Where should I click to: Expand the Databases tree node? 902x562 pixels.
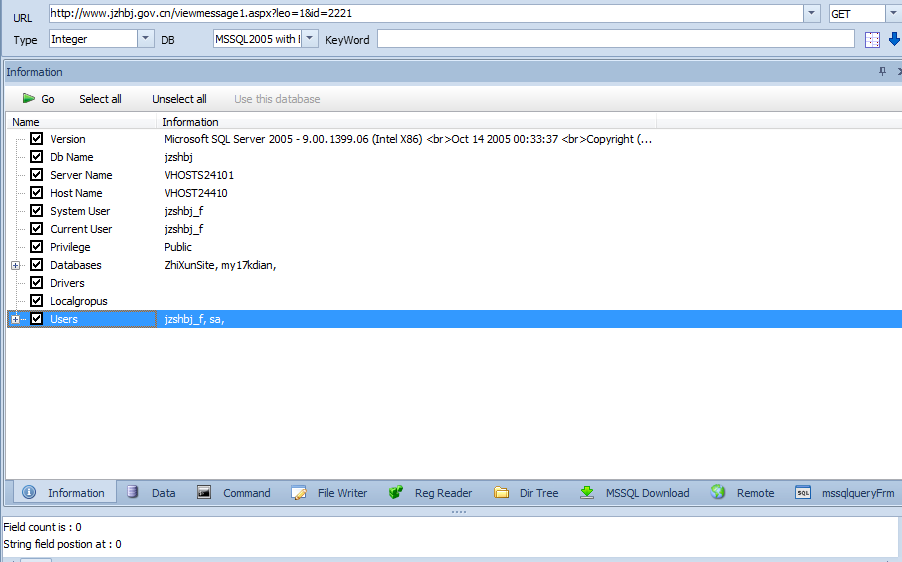point(16,265)
